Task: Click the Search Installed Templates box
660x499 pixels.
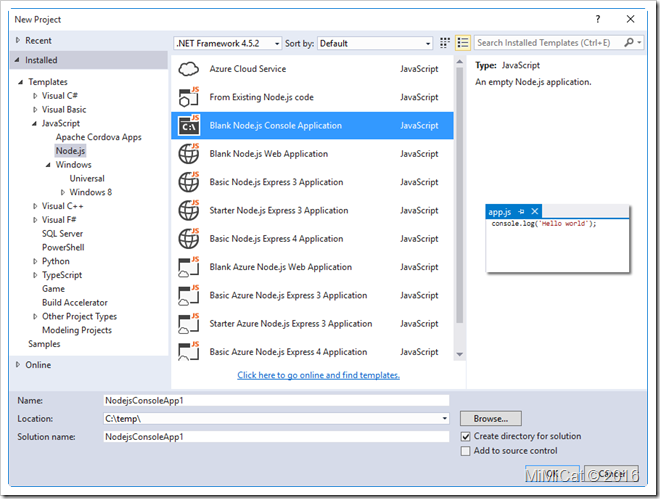Action: click(548, 42)
